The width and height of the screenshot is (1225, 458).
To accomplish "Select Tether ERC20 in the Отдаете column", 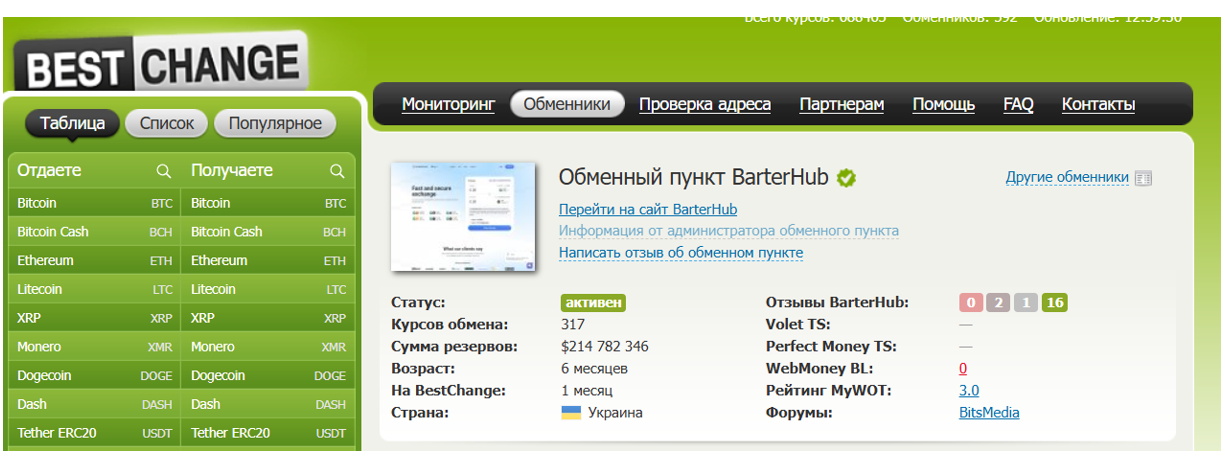I will click(94, 434).
